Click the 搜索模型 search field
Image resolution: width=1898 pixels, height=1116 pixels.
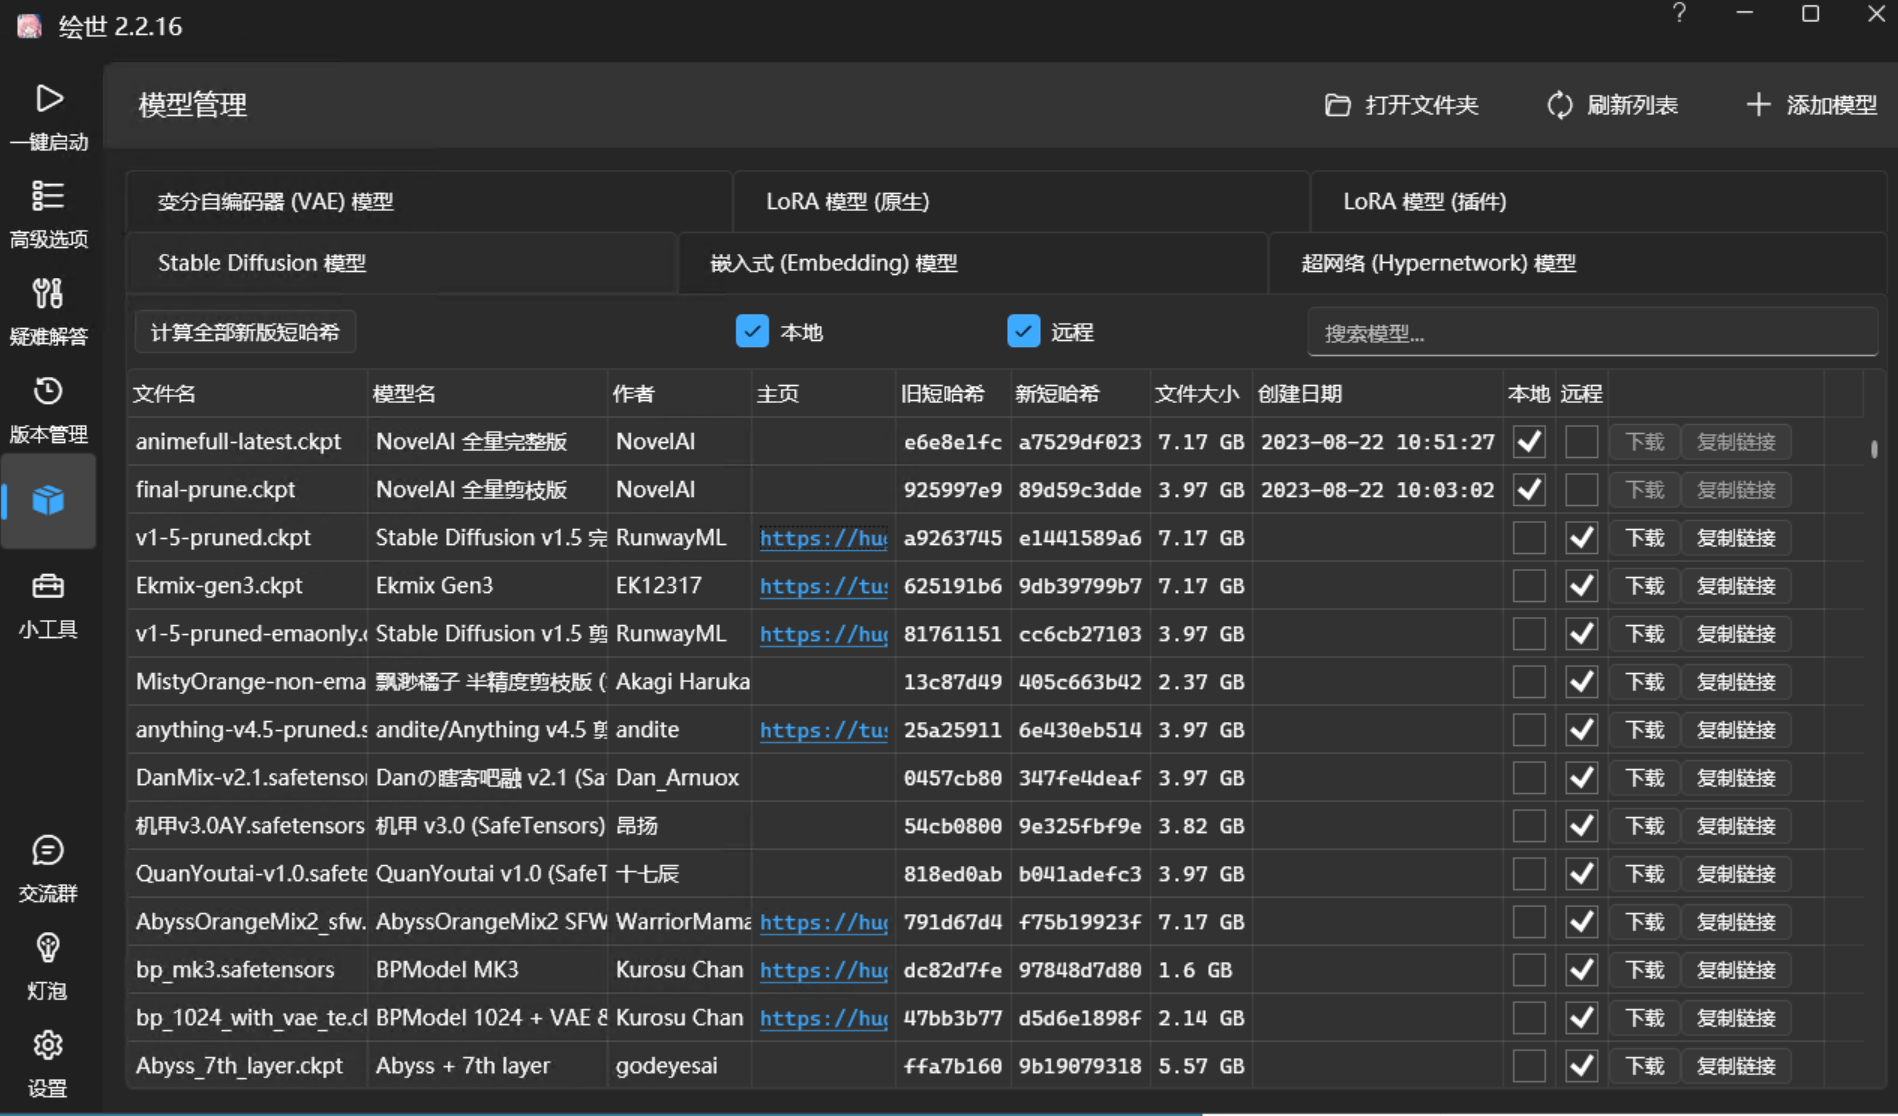(1592, 333)
